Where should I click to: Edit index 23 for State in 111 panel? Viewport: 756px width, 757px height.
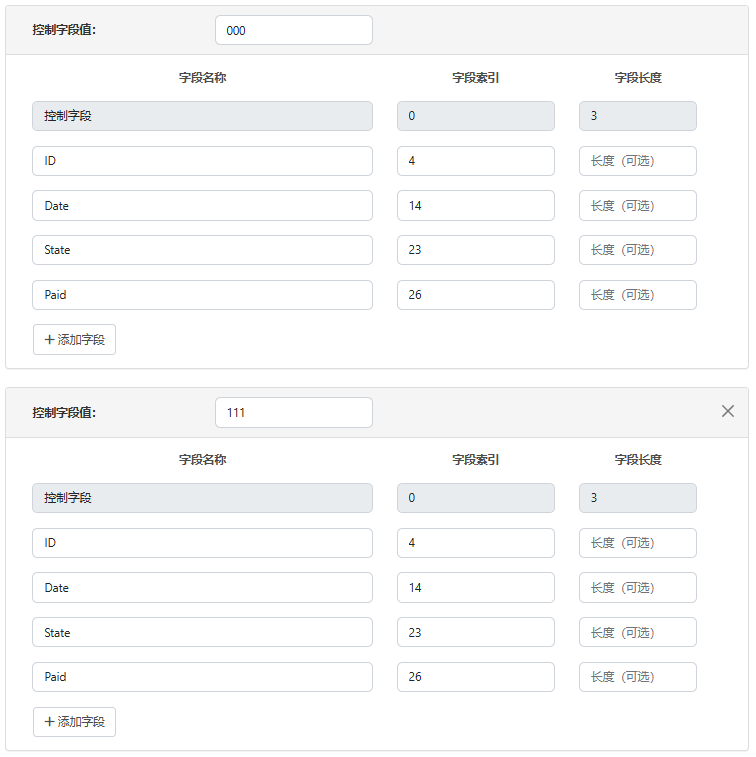475,632
